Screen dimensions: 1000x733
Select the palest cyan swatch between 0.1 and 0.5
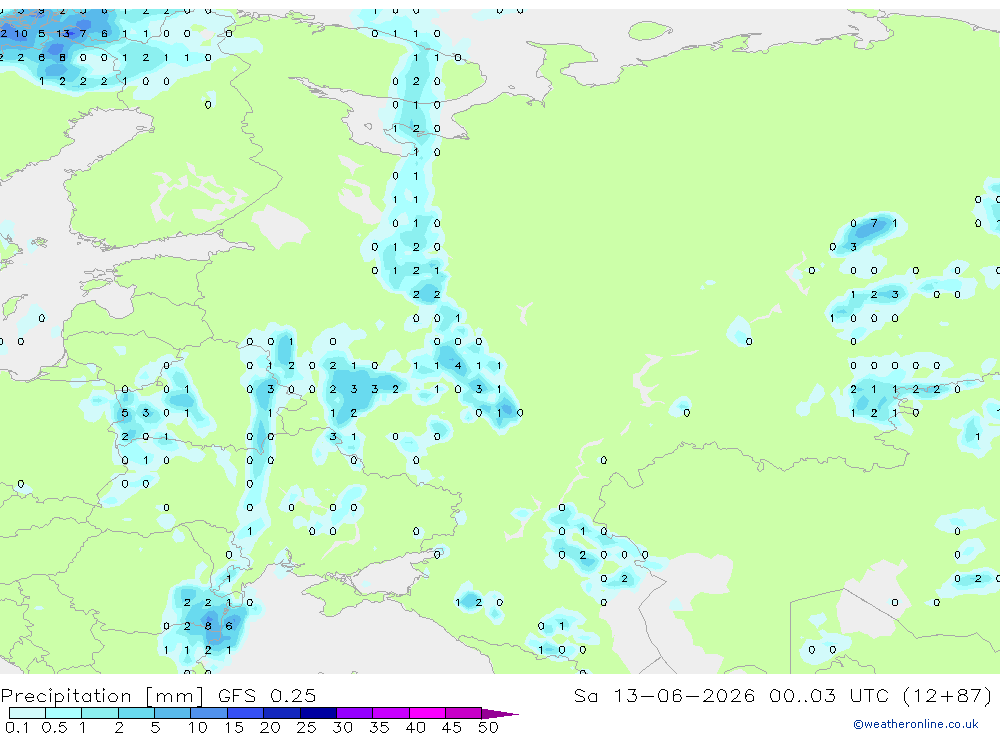pyautogui.click(x=27, y=713)
